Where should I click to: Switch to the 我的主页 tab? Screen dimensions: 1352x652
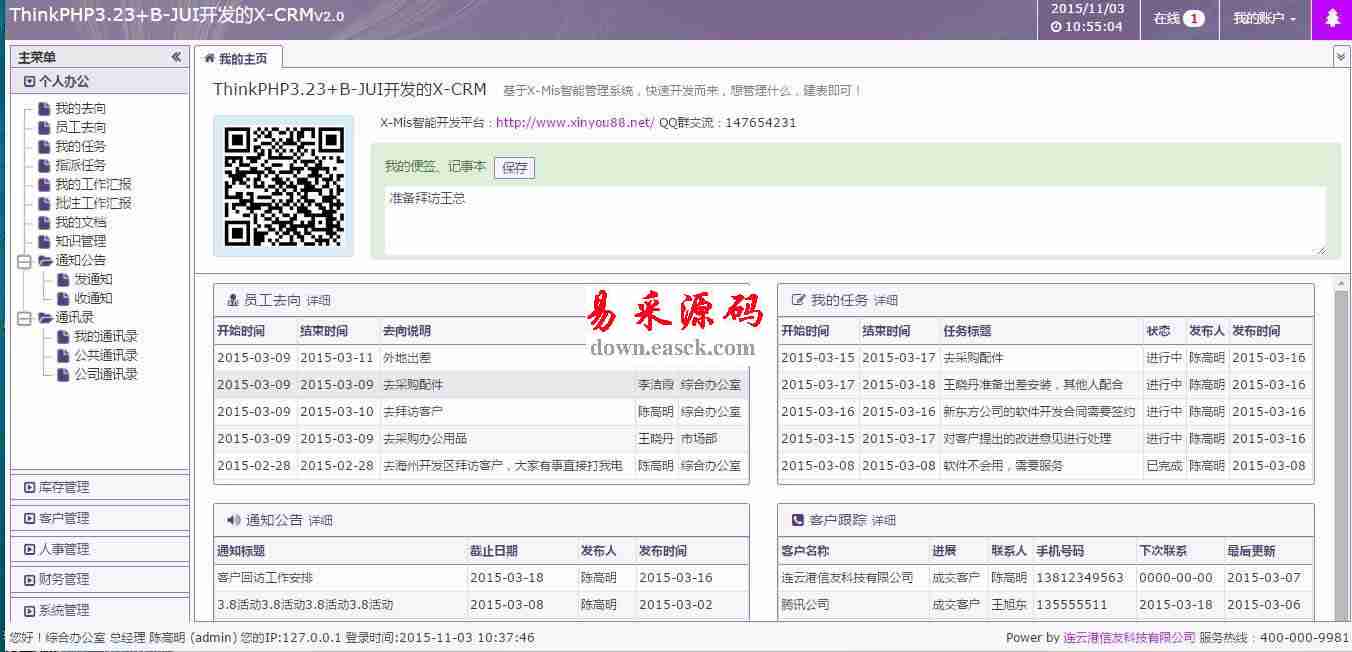click(237, 58)
